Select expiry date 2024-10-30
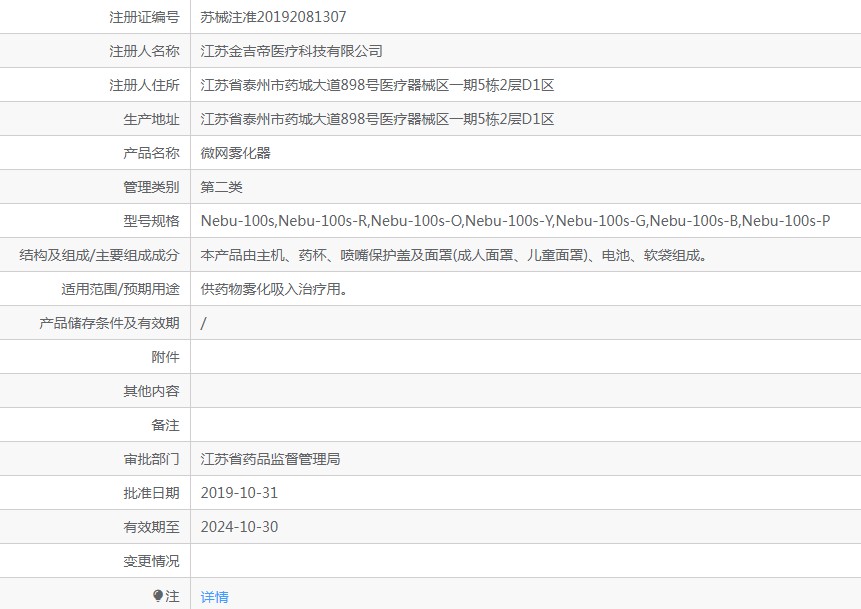This screenshot has width=861, height=609. coord(239,527)
